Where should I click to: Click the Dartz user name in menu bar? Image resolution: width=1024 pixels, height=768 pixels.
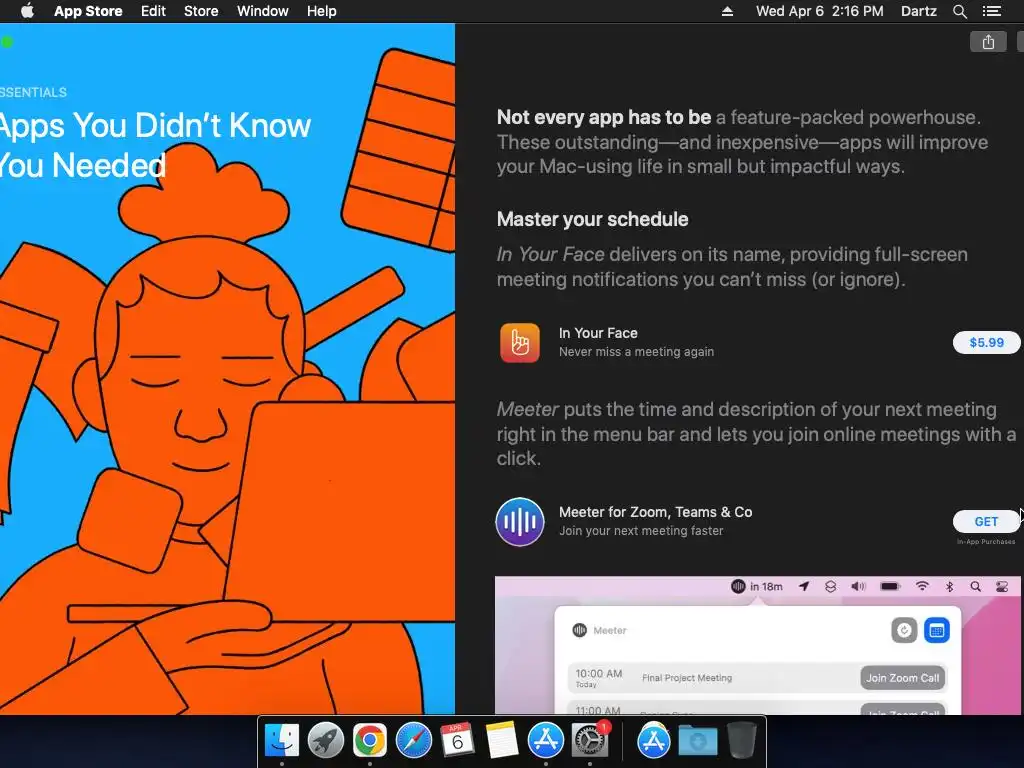coord(918,11)
